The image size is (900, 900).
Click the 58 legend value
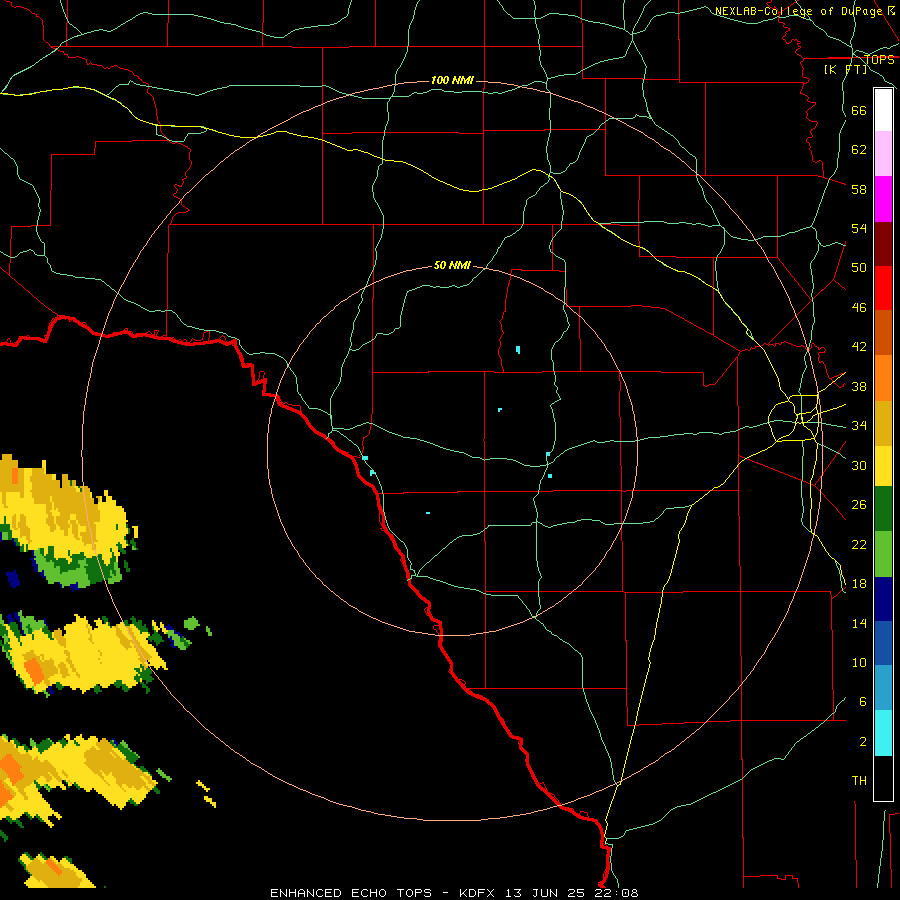859,189
